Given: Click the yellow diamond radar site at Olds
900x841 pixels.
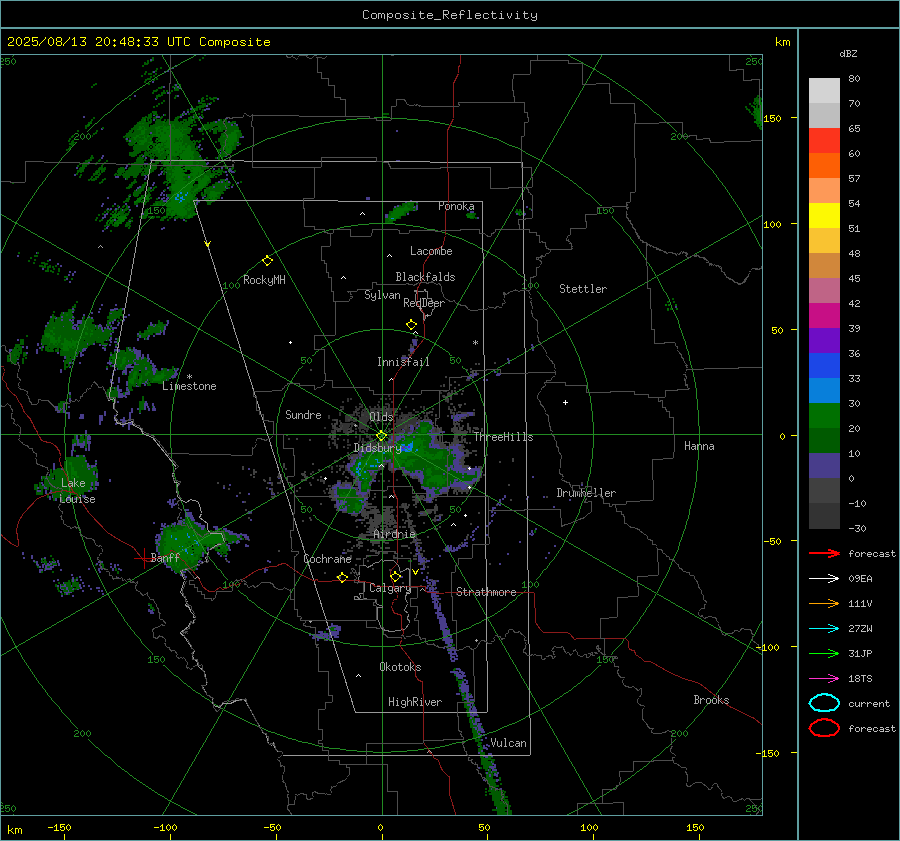Looking at the screenshot, I should [381, 436].
